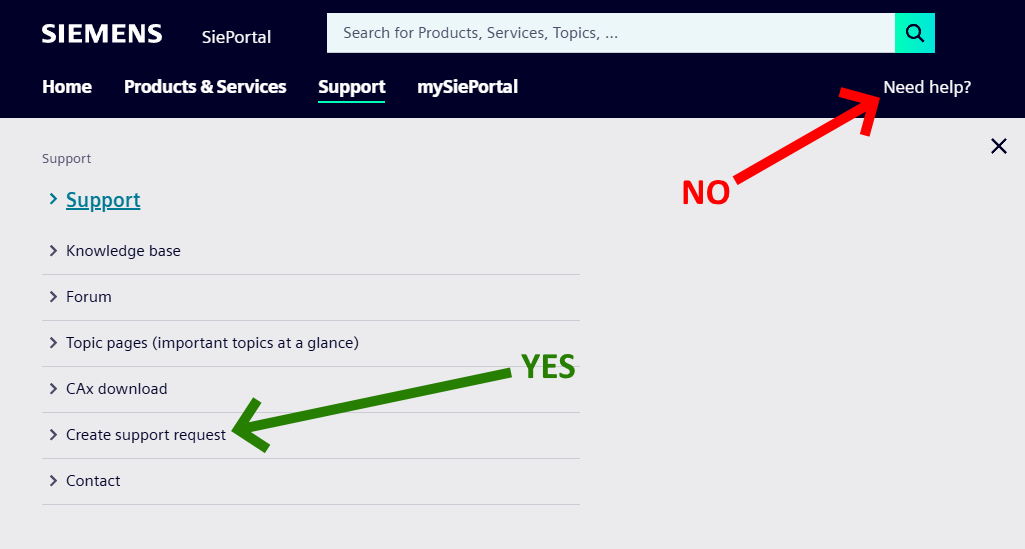This screenshot has height=549, width=1025.
Task: Click chevron before the Support heading
Action: [x=53, y=200]
